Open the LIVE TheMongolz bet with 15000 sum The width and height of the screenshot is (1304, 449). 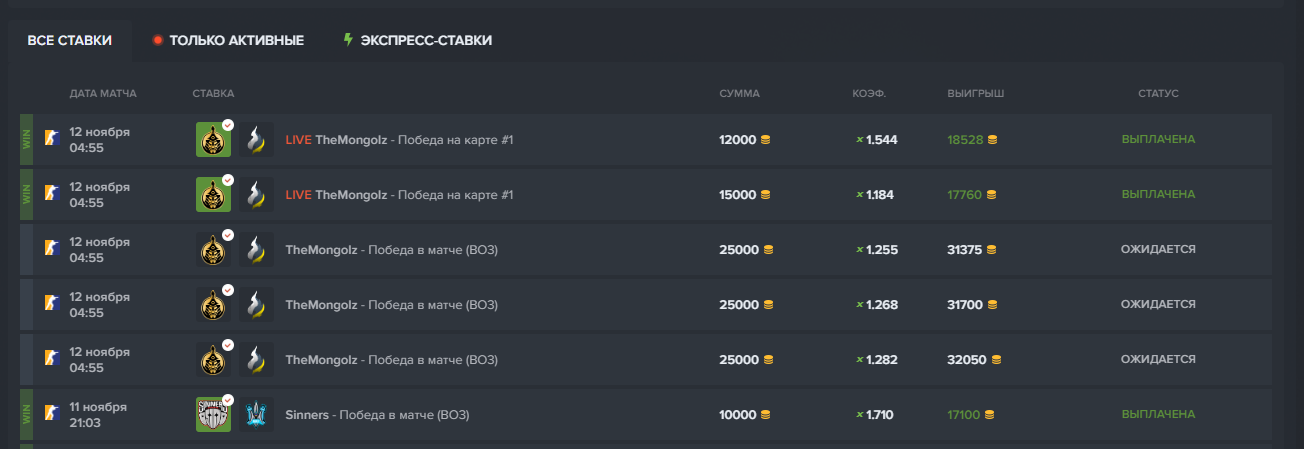[399, 195]
